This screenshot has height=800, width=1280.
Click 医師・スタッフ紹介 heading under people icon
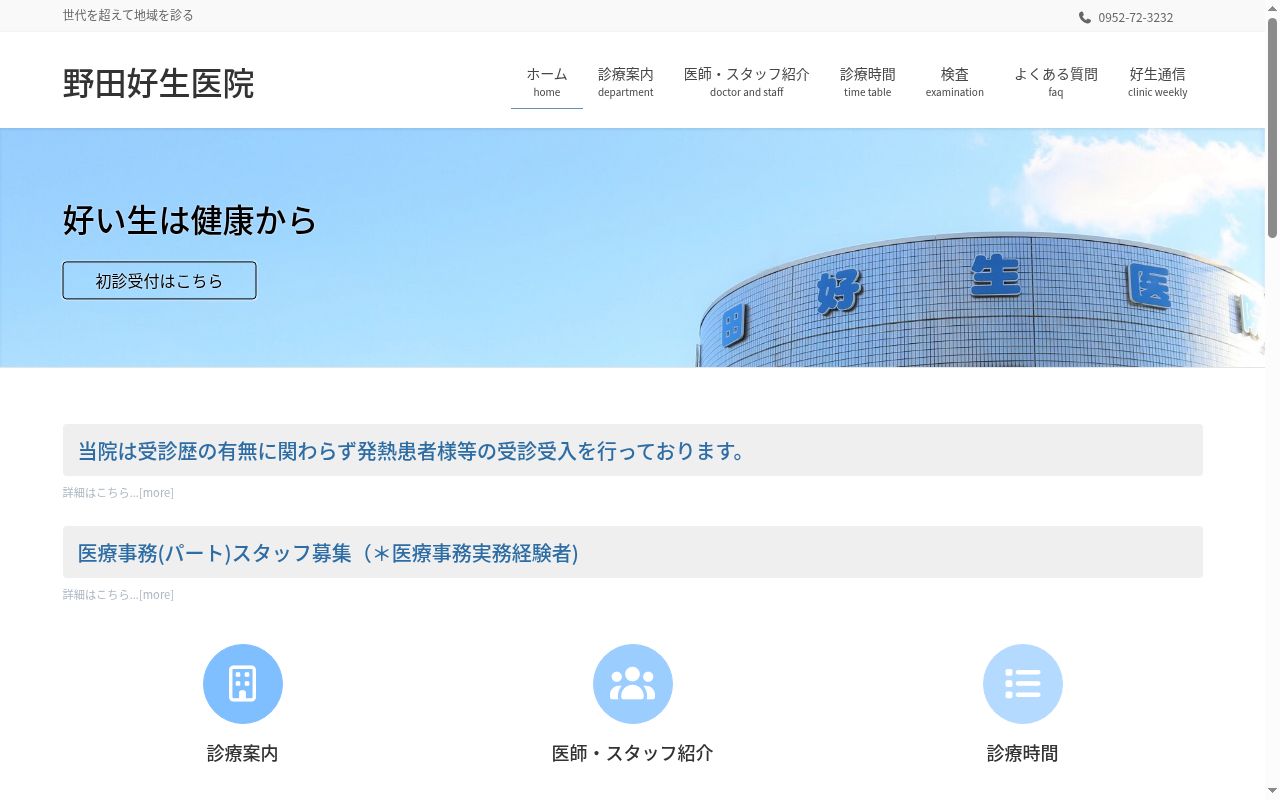pyautogui.click(x=633, y=753)
